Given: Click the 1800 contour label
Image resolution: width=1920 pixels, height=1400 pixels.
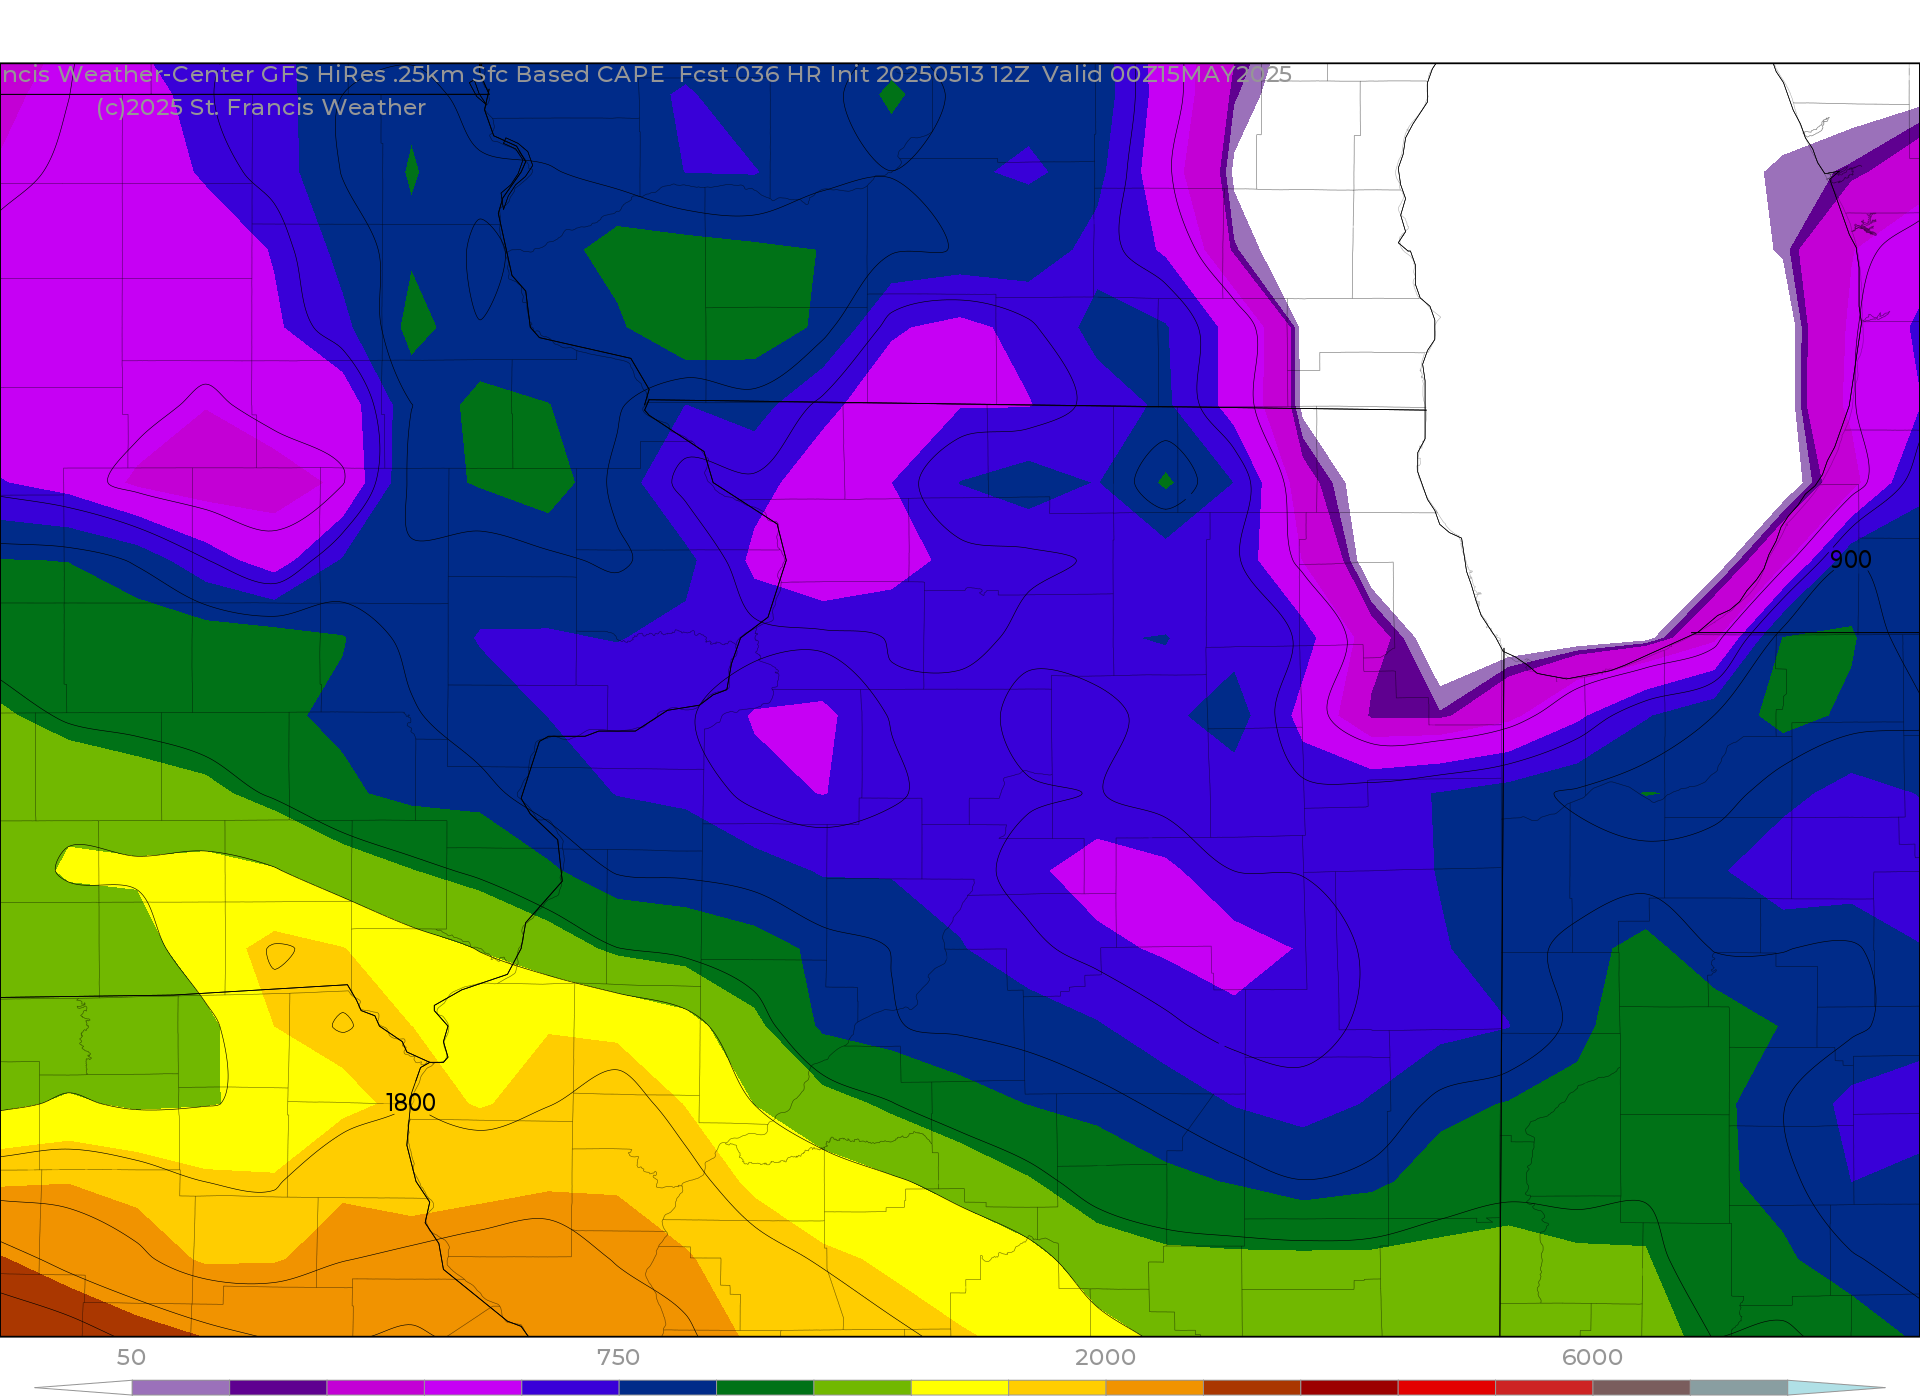Looking at the screenshot, I should [411, 1102].
